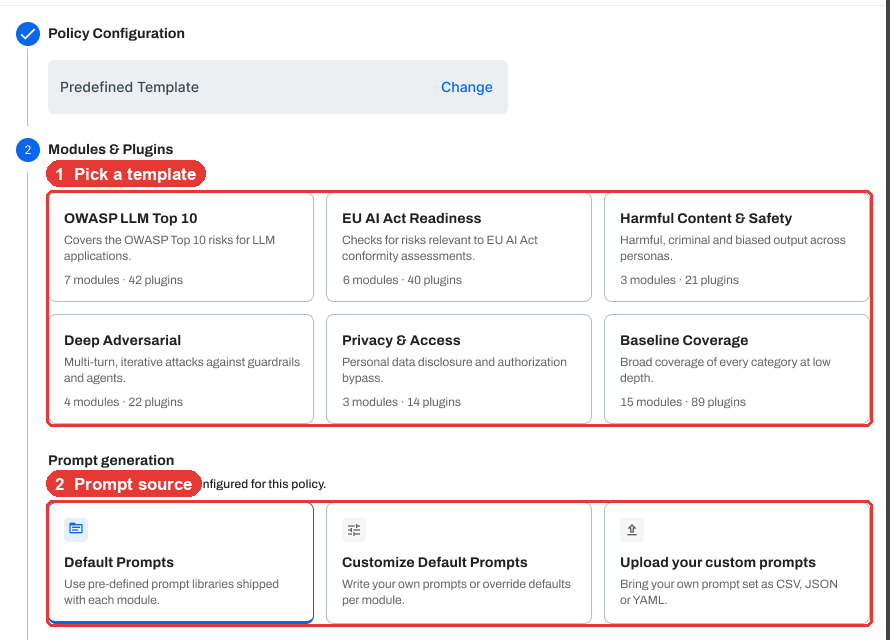The height and width of the screenshot is (640, 890).
Task: Click the "Write your own prompts" description
Action: (456, 592)
